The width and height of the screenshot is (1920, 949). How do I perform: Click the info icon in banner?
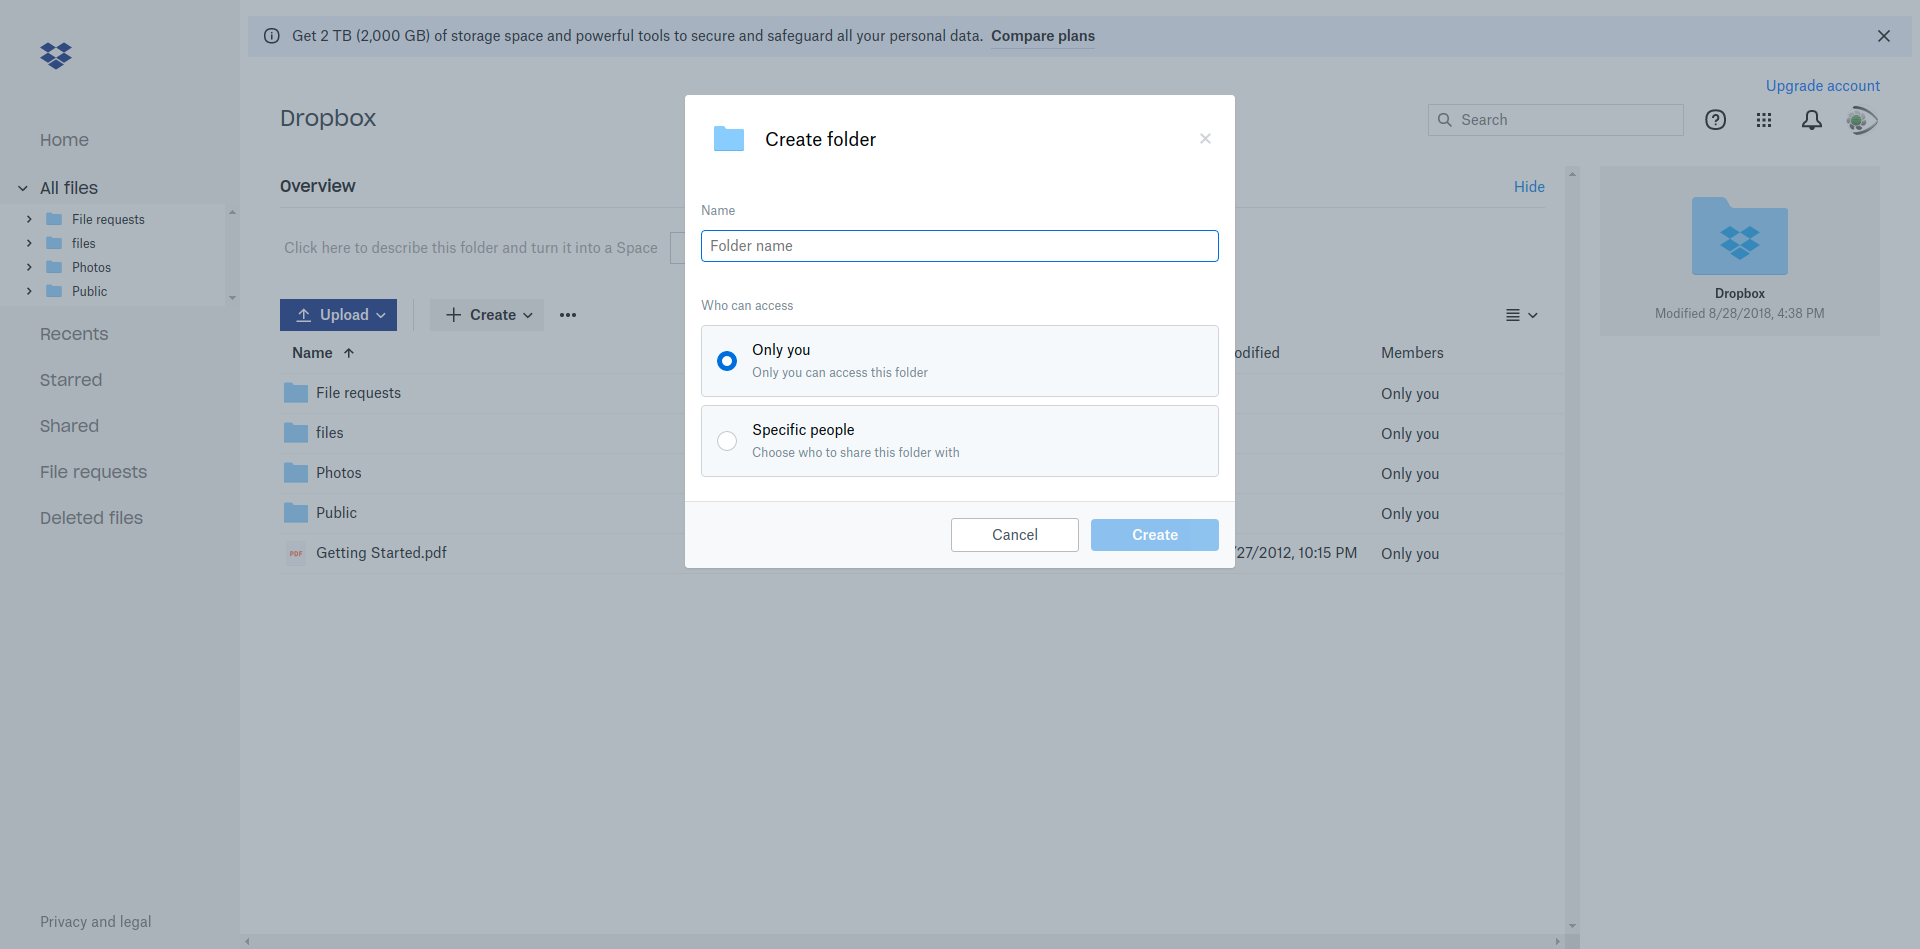[272, 36]
